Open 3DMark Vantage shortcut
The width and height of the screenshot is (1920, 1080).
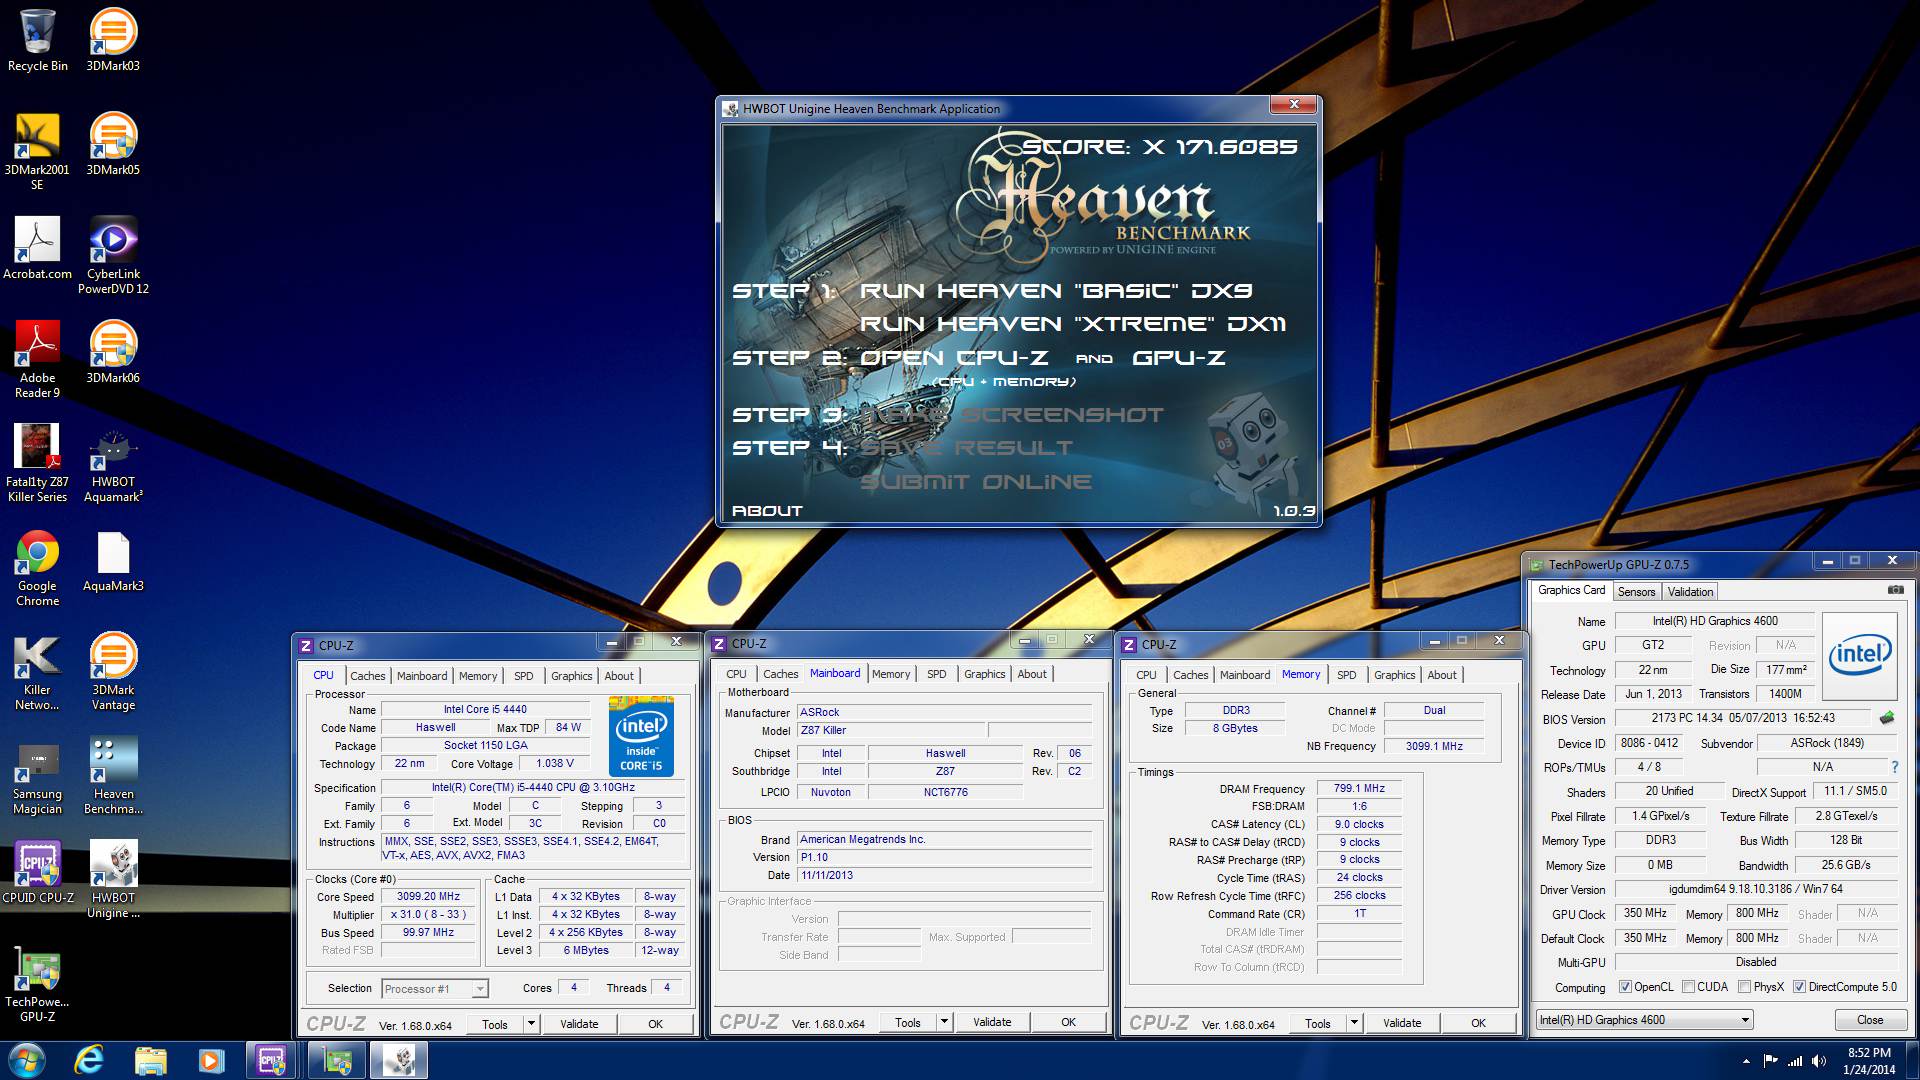pos(113,671)
